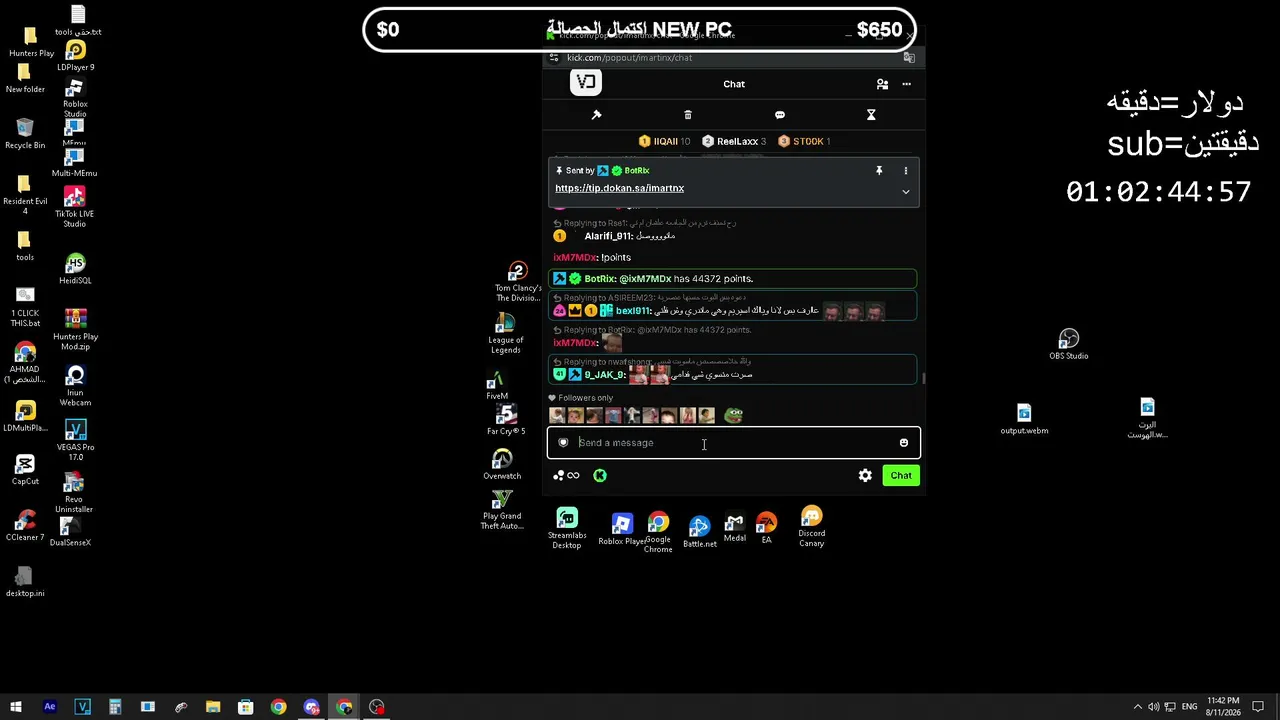Viewport: 1280px width, 720px height.
Task: Click the hourglass slow mode icon
Action: [871, 115]
